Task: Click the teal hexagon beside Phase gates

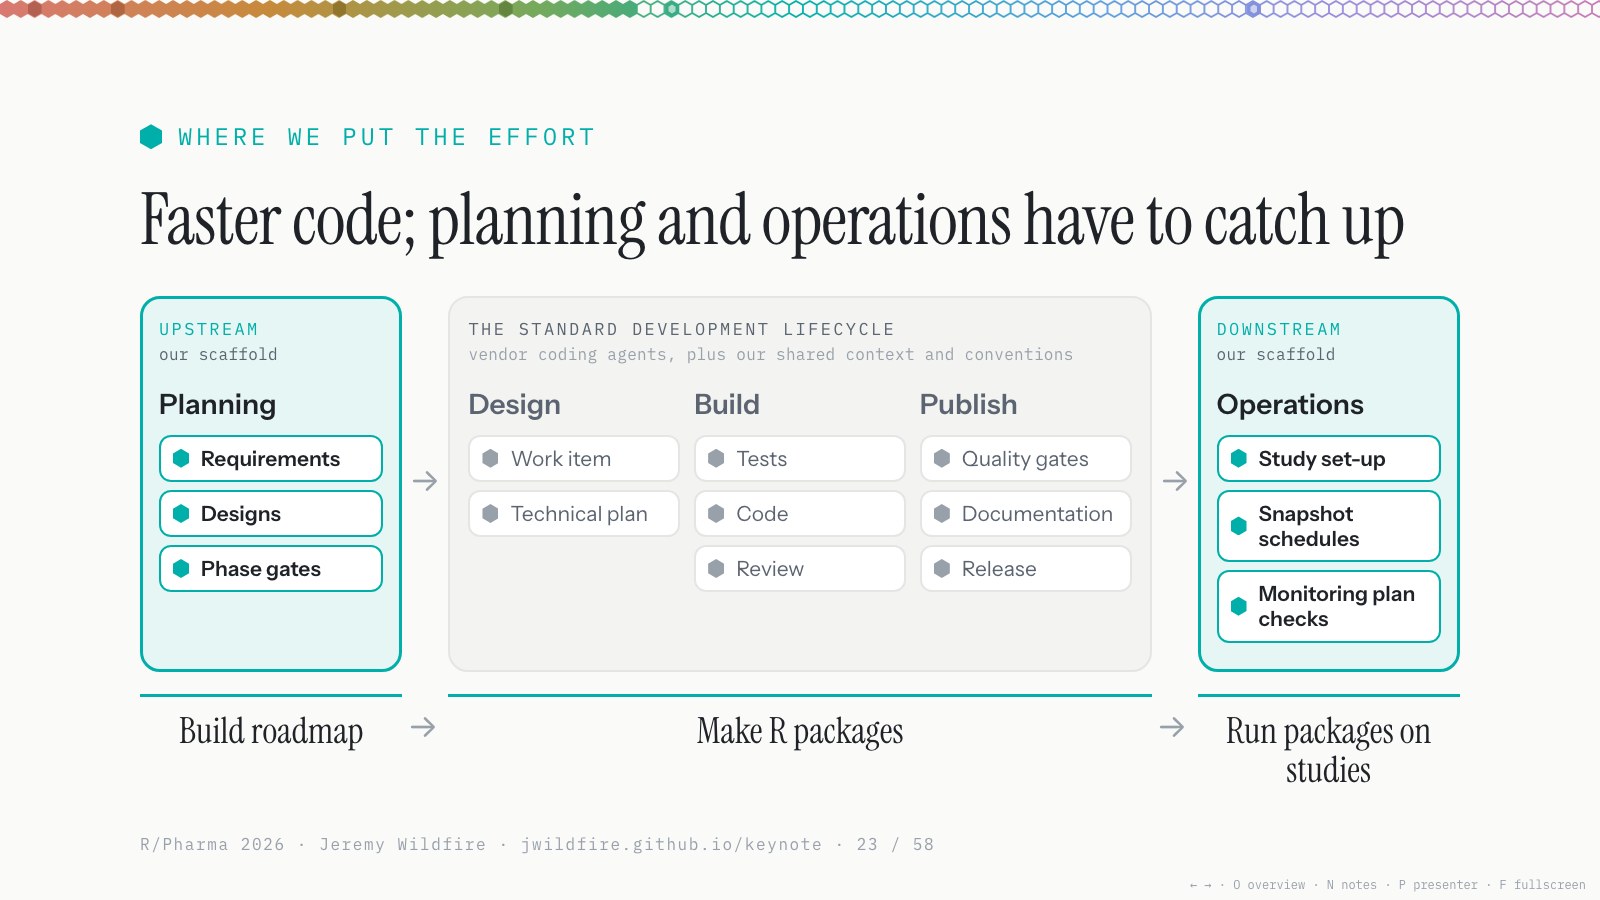Action: [181, 568]
